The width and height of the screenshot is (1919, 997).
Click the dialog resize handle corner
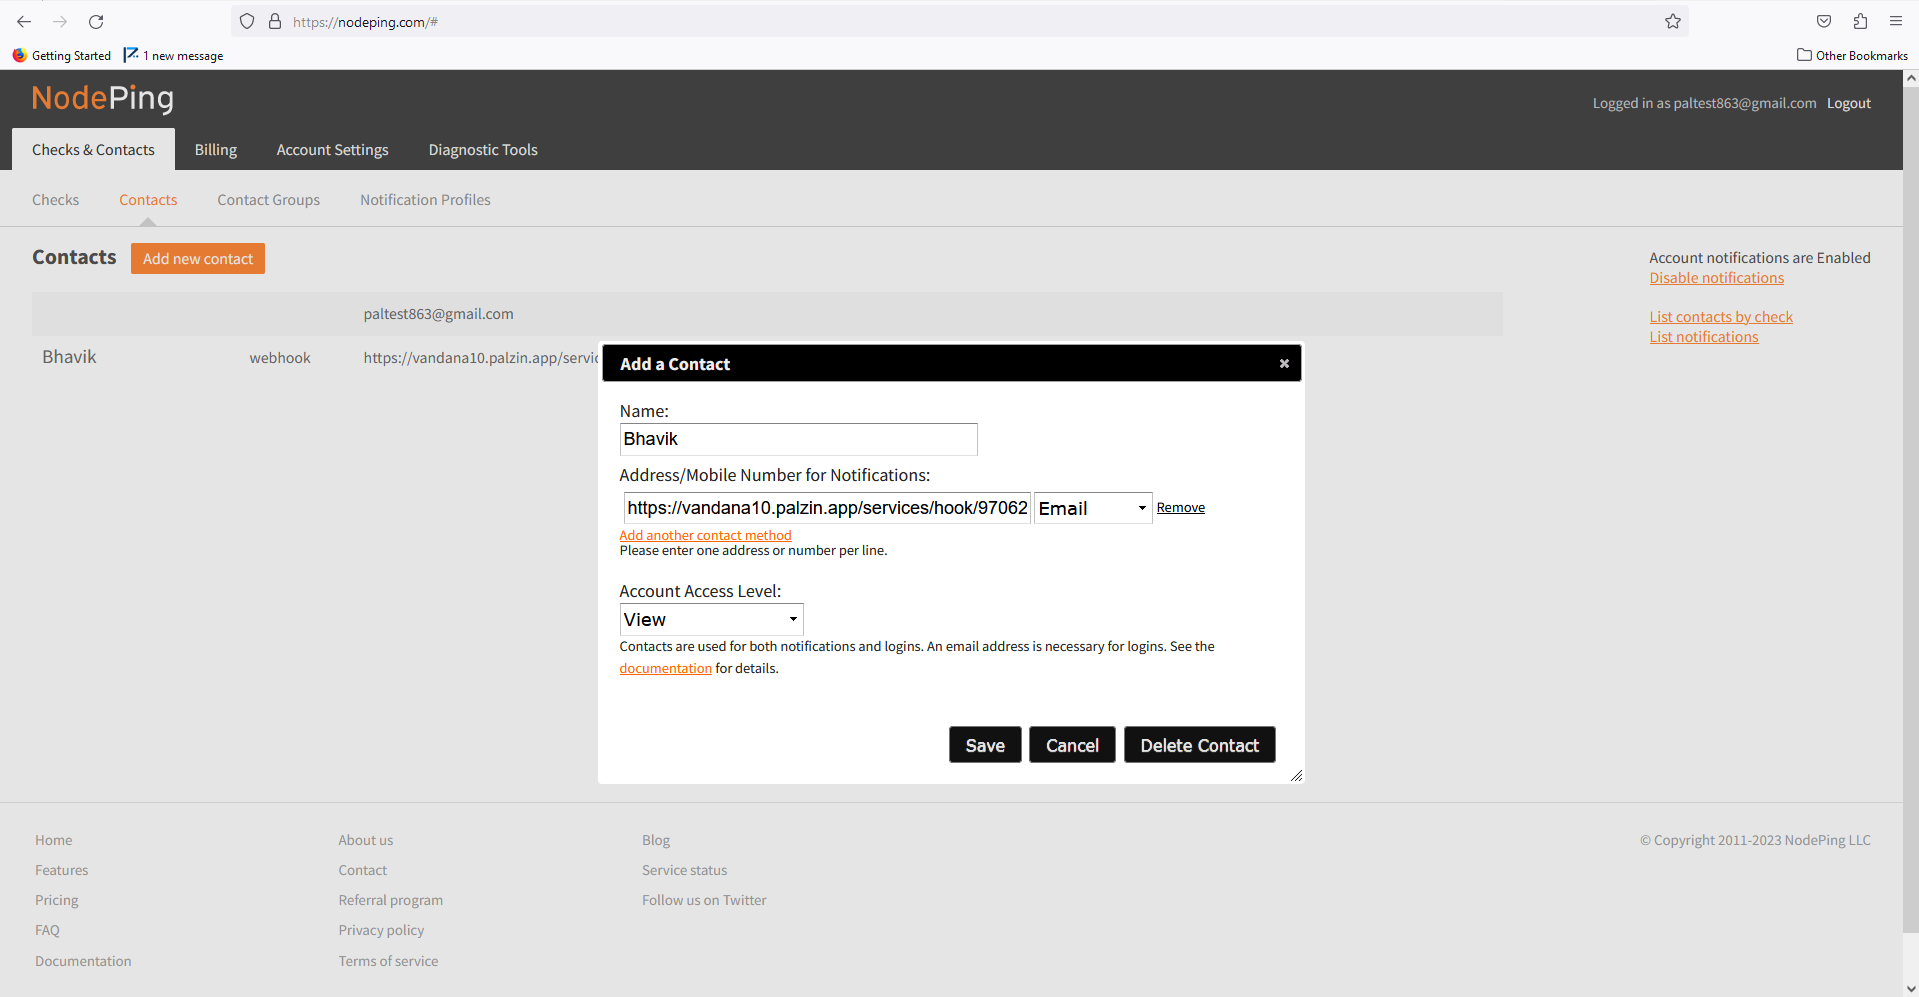tap(1296, 775)
